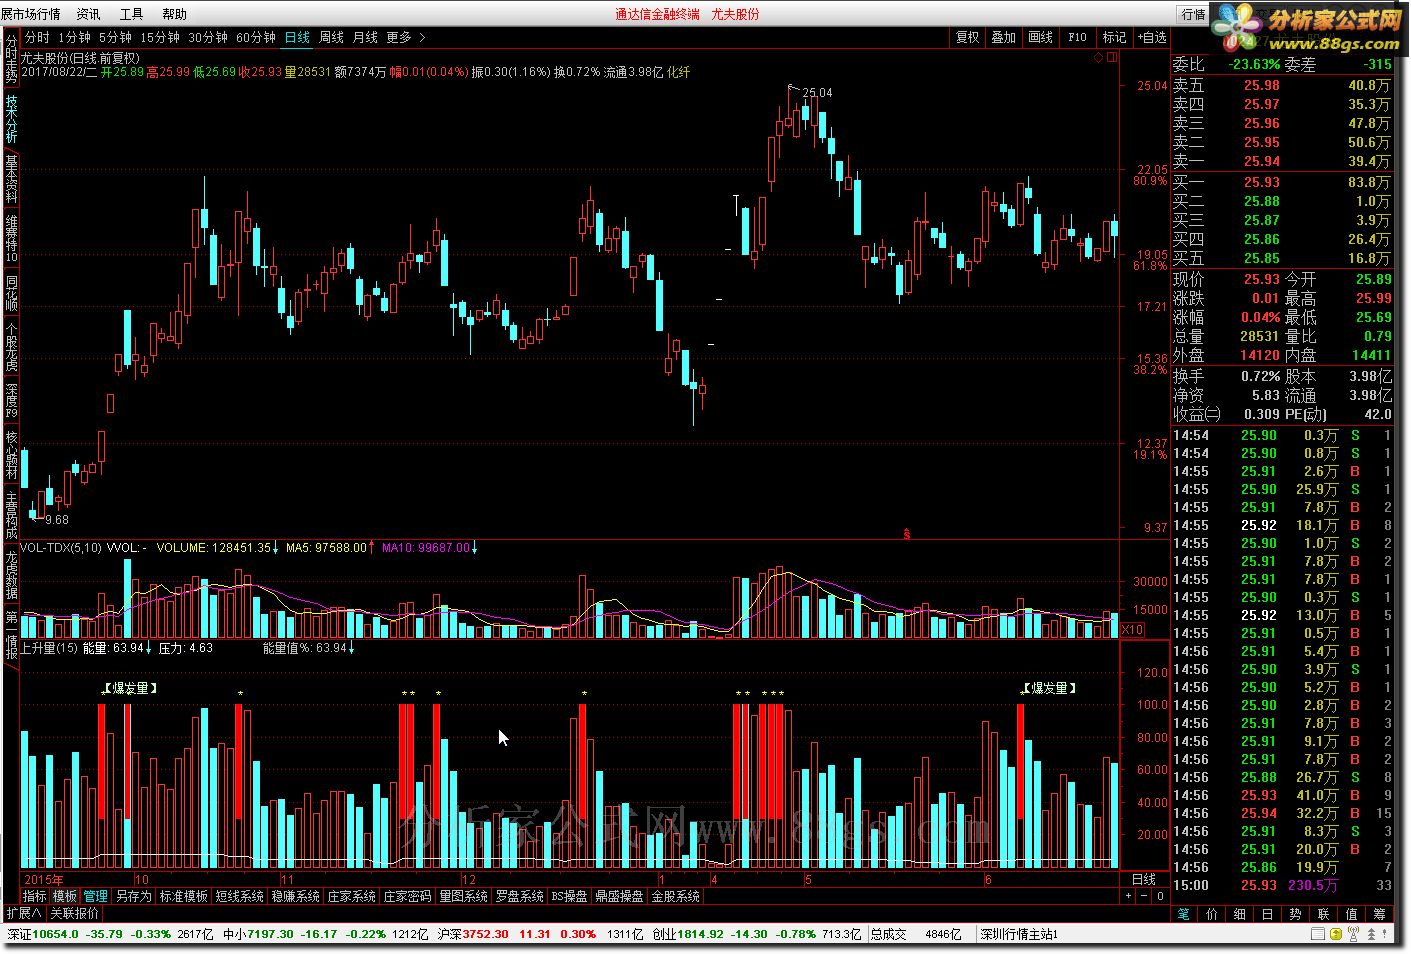
Task: Click the red § marker on chart
Action: pos(907,533)
